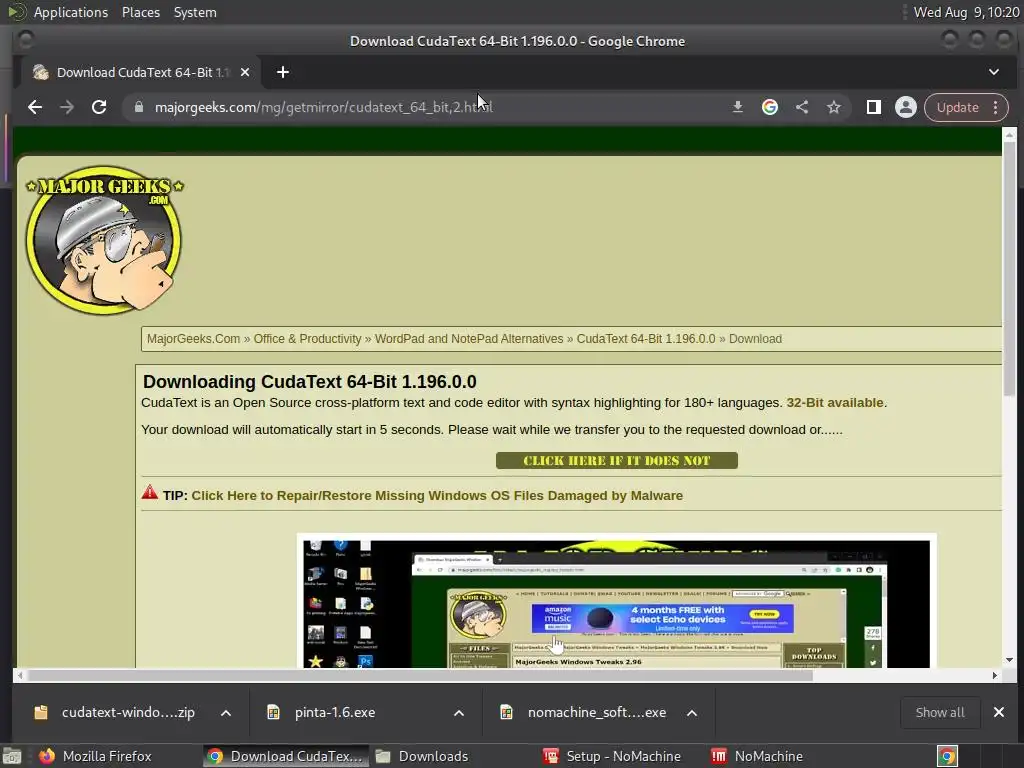This screenshot has height=768, width=1024.
Task: Click the CLICK HERE IF IT DOES NOT button
Action: point(616,460)
